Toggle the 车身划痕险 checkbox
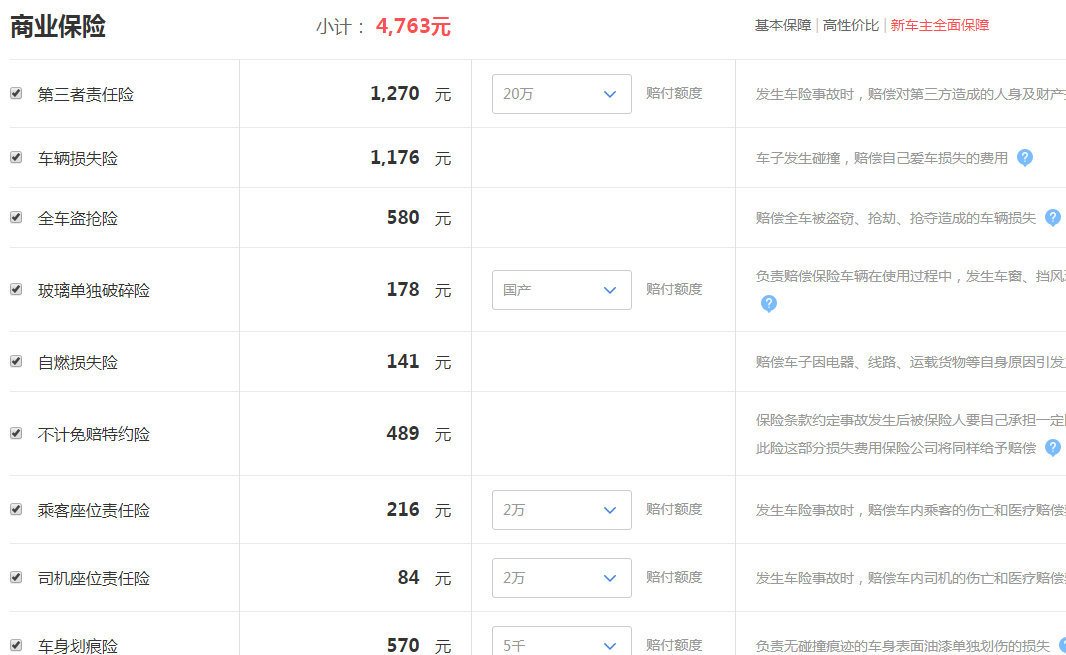Viewport: 1066px width, 655px height. point(16,645)
